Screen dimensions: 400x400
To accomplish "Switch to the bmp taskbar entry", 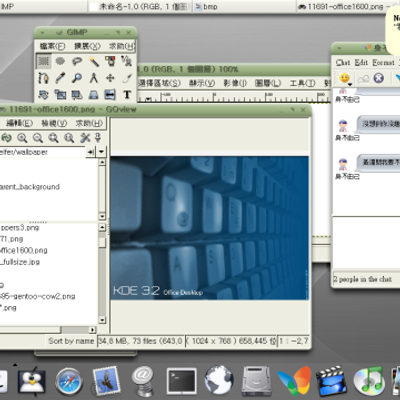I will click(244, 7).
